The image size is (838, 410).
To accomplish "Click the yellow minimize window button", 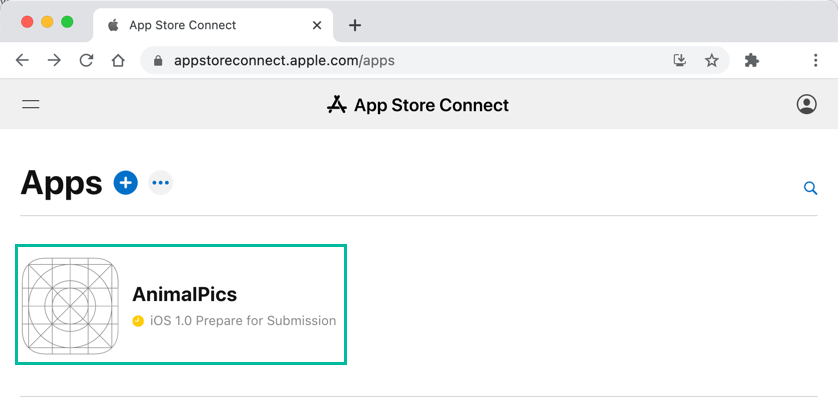I will click(x=47, y=22).
